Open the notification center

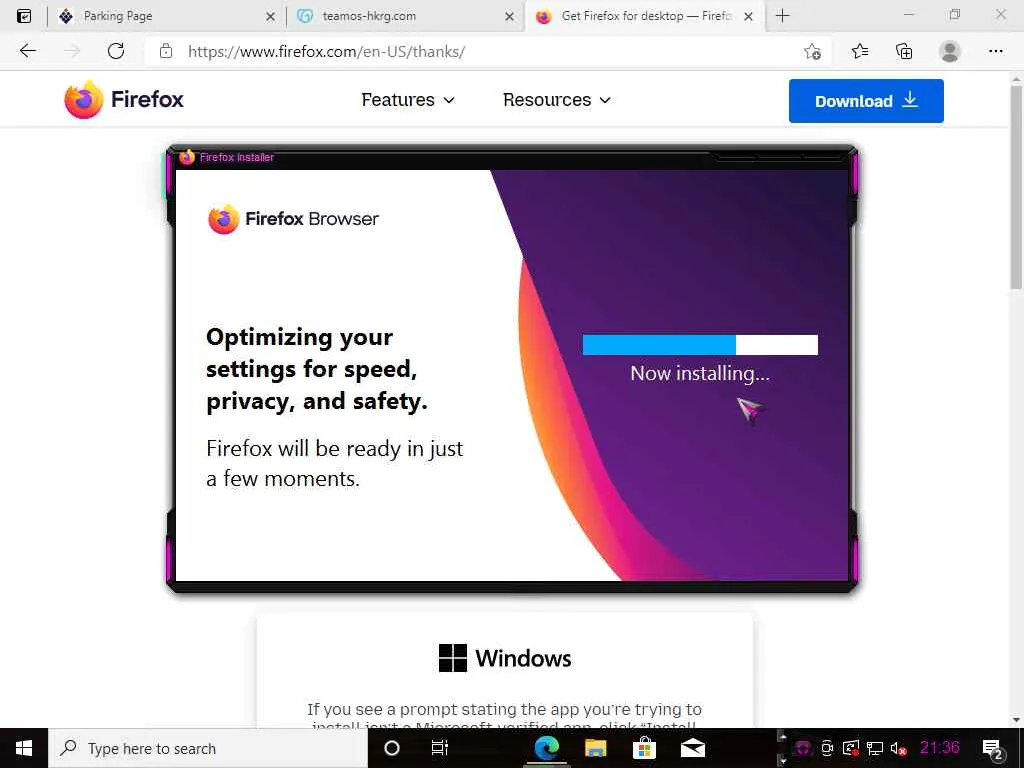(x=993, y=748)
